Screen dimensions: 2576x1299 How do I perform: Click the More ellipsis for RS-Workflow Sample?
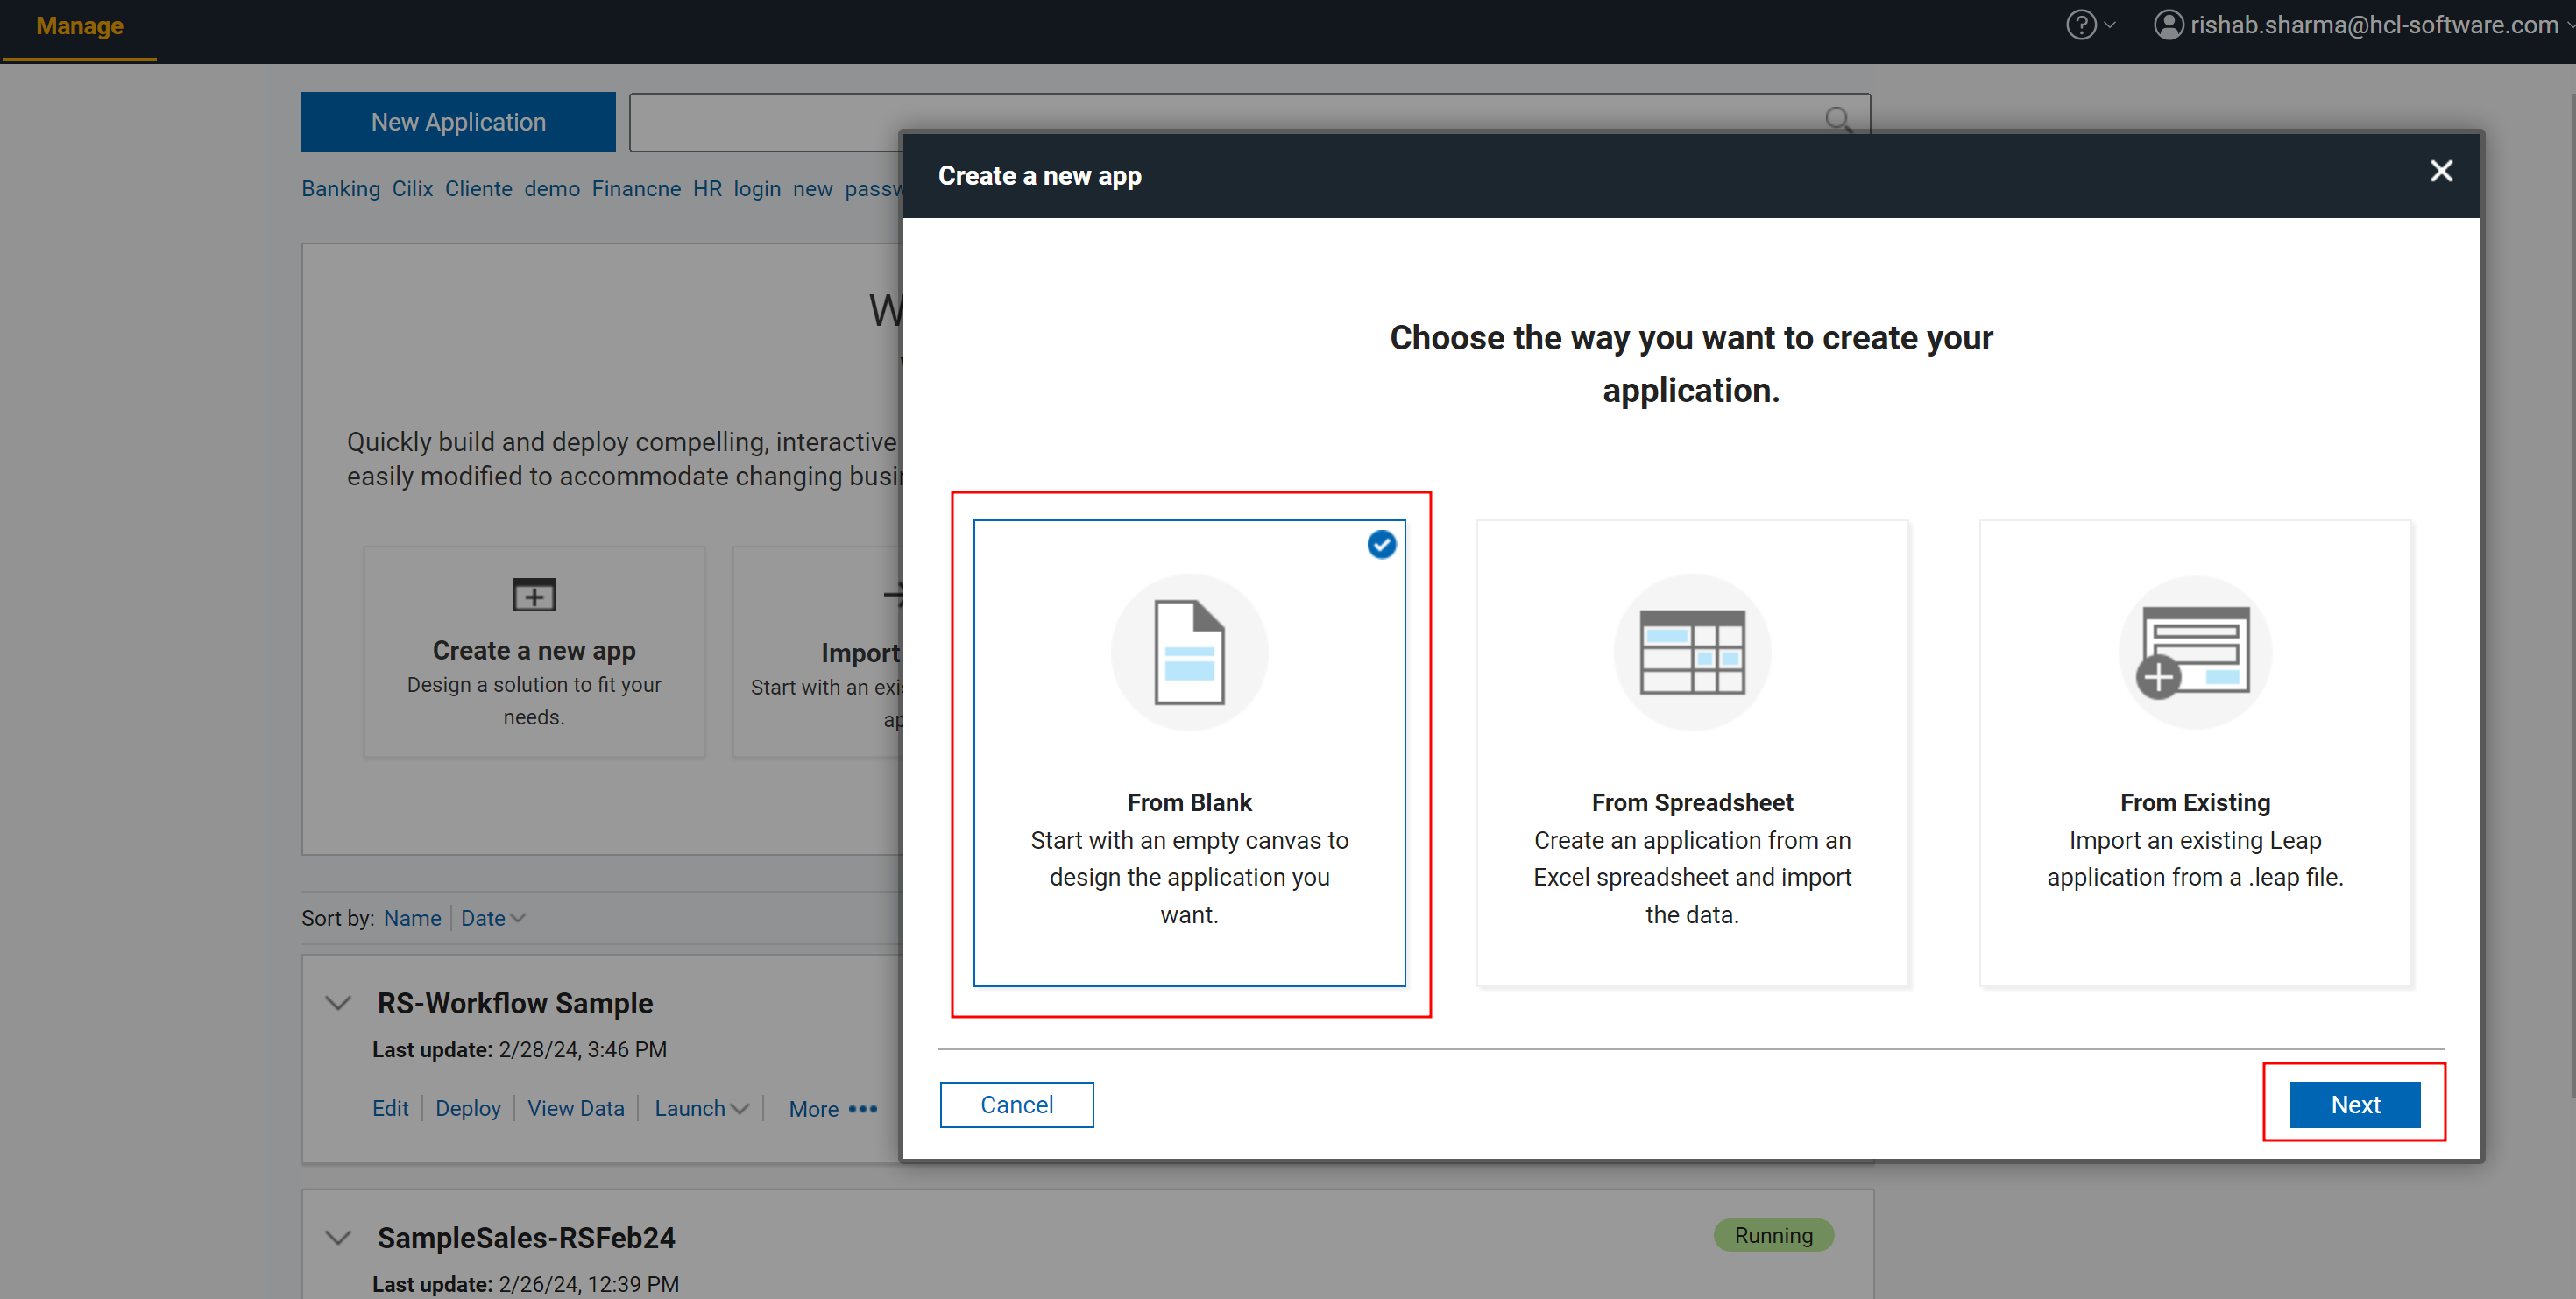point(862,1108)
